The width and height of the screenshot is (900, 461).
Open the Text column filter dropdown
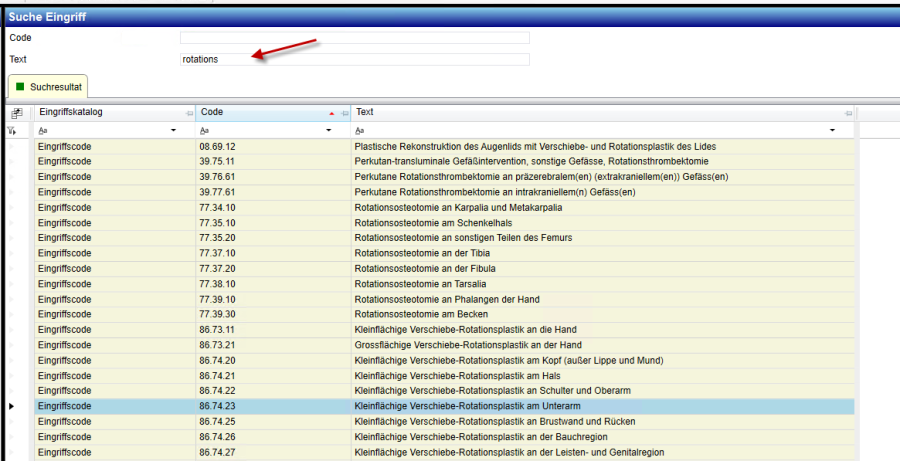click(833, 131)
